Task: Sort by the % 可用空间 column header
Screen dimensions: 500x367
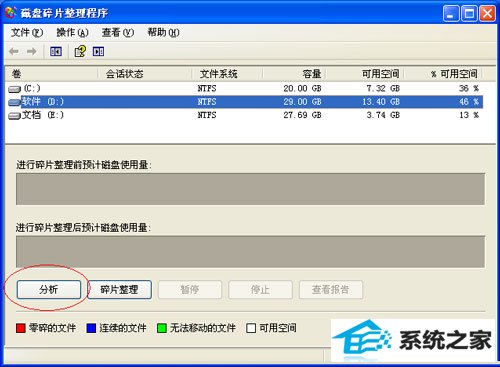Action: click(443, 74)
